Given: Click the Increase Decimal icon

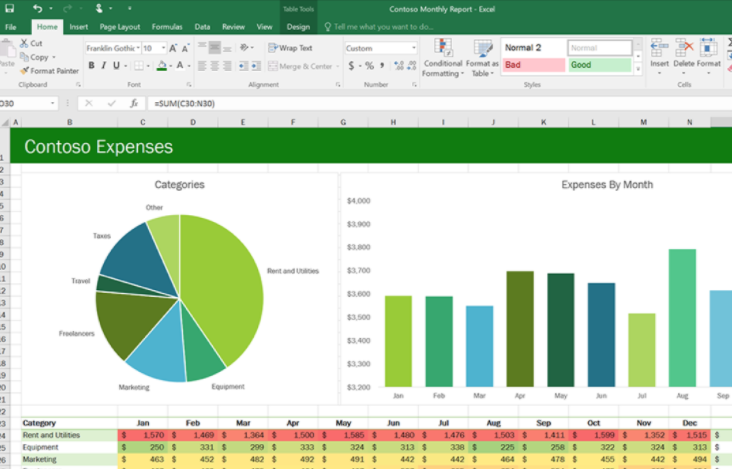Looking at the screenshot, I should [x=399, y=66].
